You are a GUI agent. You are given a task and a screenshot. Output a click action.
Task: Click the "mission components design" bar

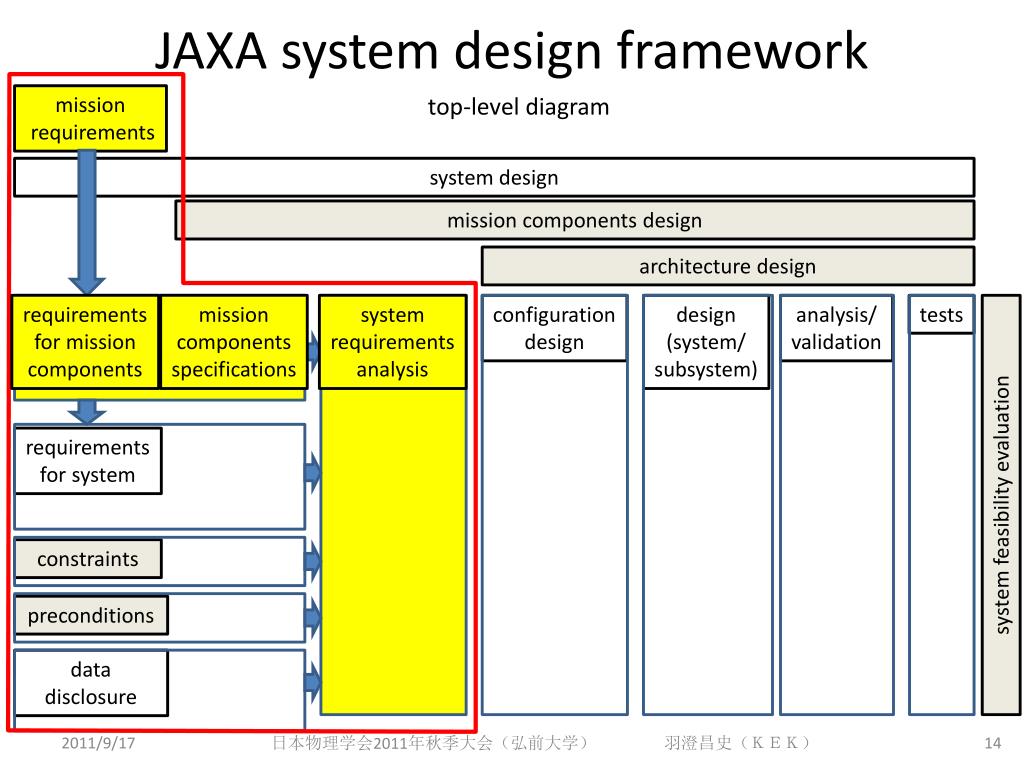pyautogui.click(x=575, y=220)
